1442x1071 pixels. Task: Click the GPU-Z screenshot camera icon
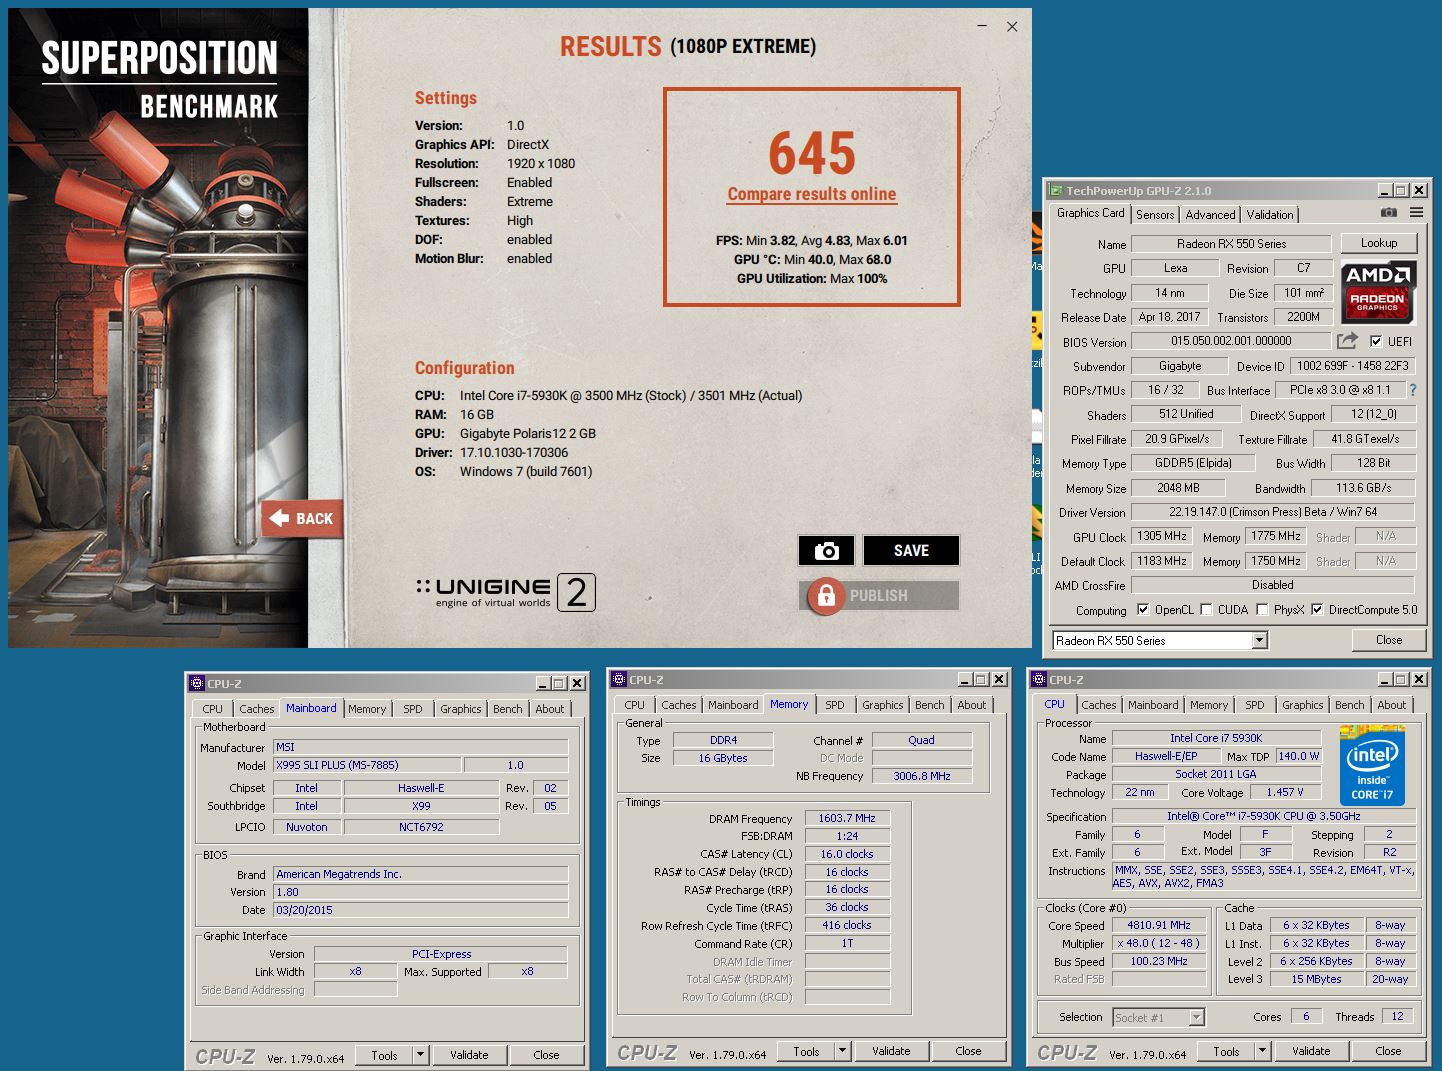(1389, 213)
